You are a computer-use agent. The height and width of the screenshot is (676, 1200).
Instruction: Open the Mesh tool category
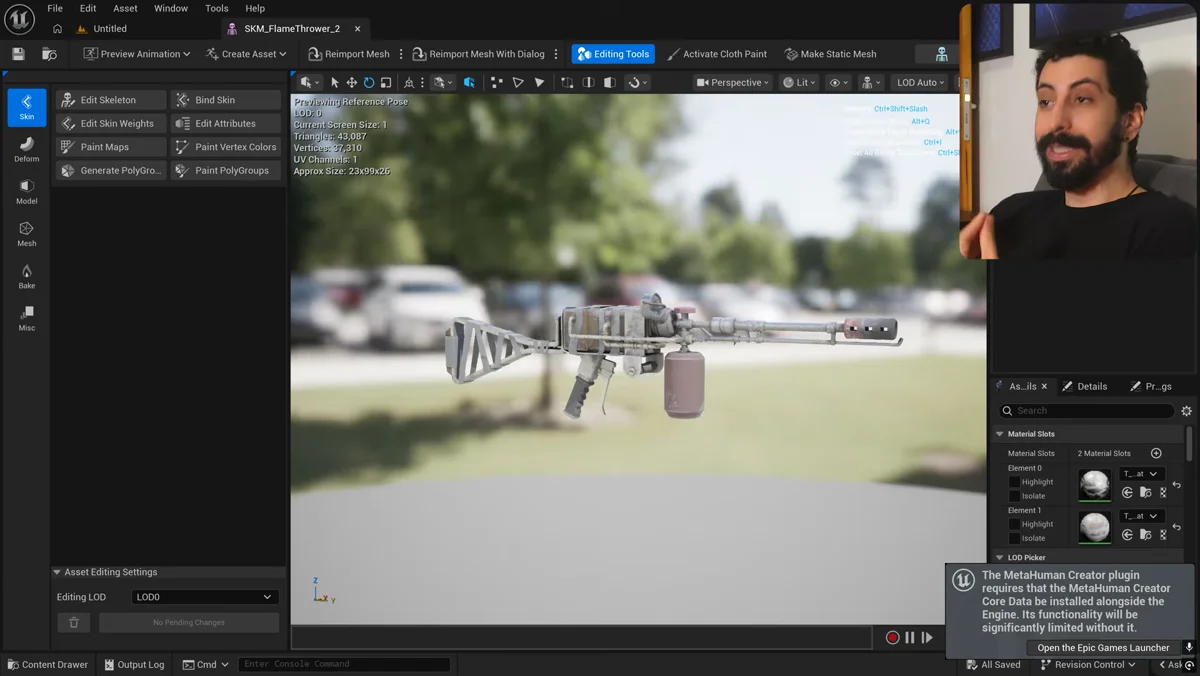[27, 234]
